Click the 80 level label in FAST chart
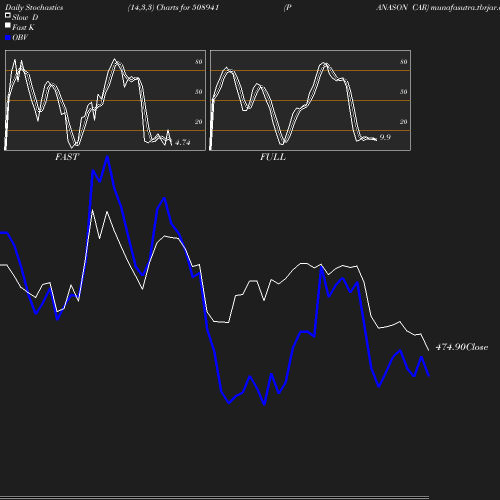500x500 pixels. click(x=199, y=62)
